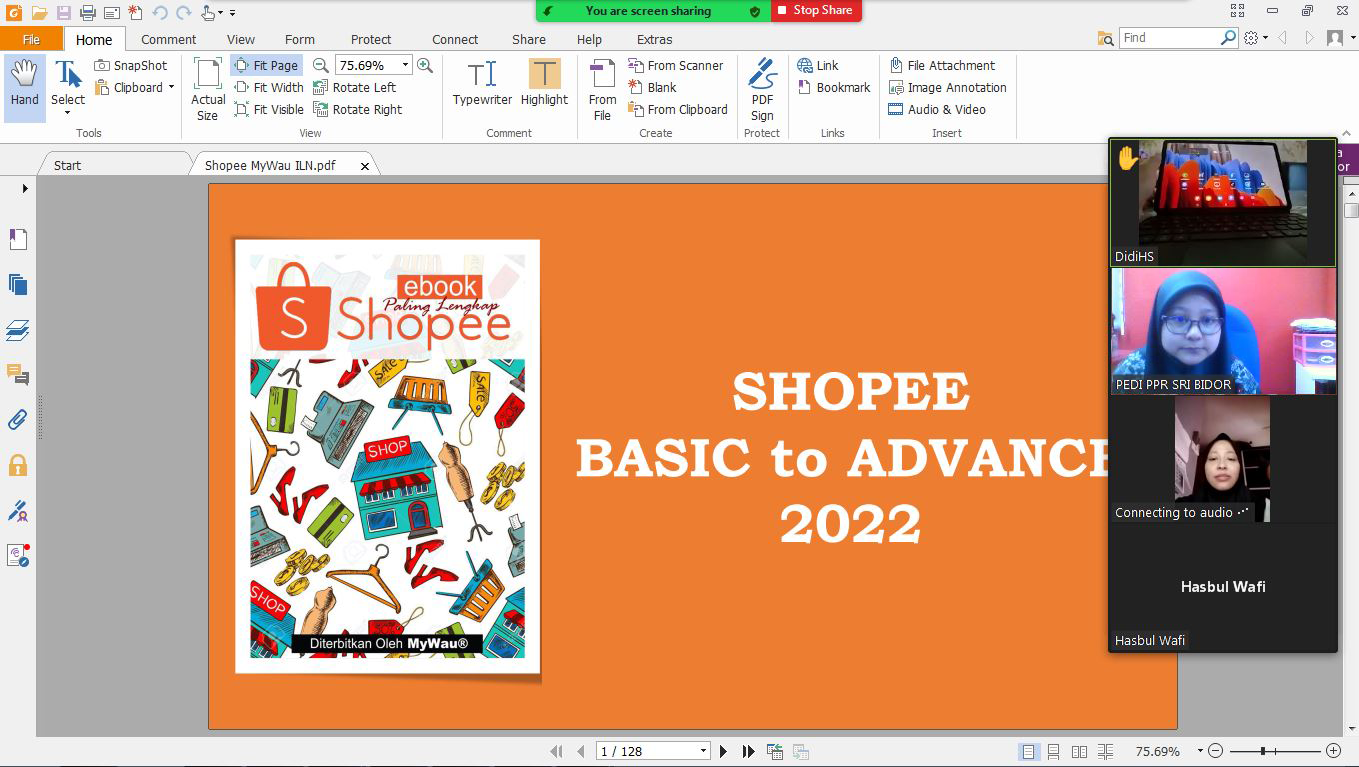
Task: Click the status bar zoom slider
Action: pos(1275,751)
